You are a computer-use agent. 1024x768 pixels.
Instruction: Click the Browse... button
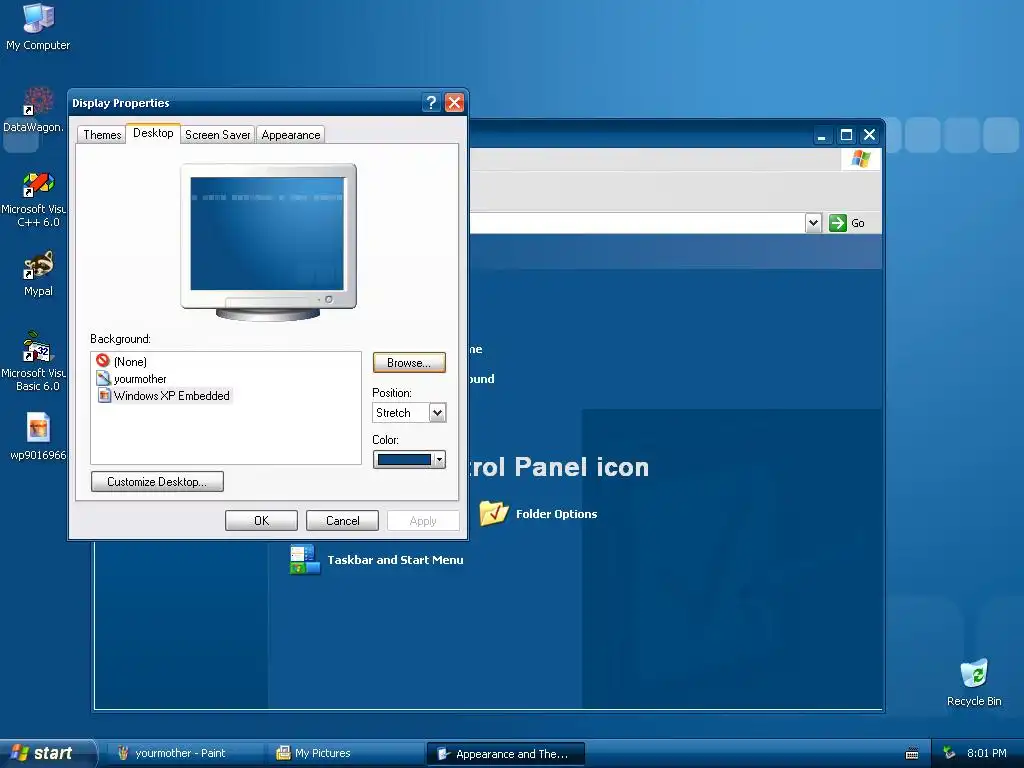tap(409, 362)
